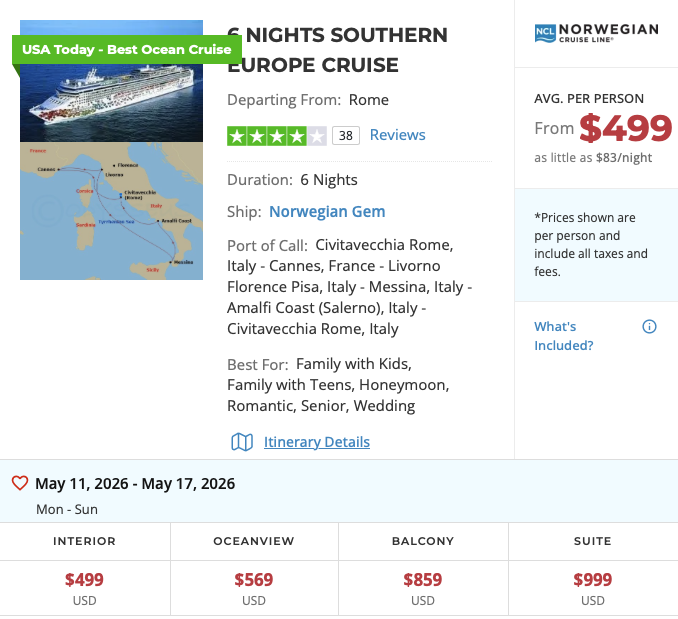Choose the Suite $999 cabin price
Screen dimensions: 678x619
(x=593, y=579)
